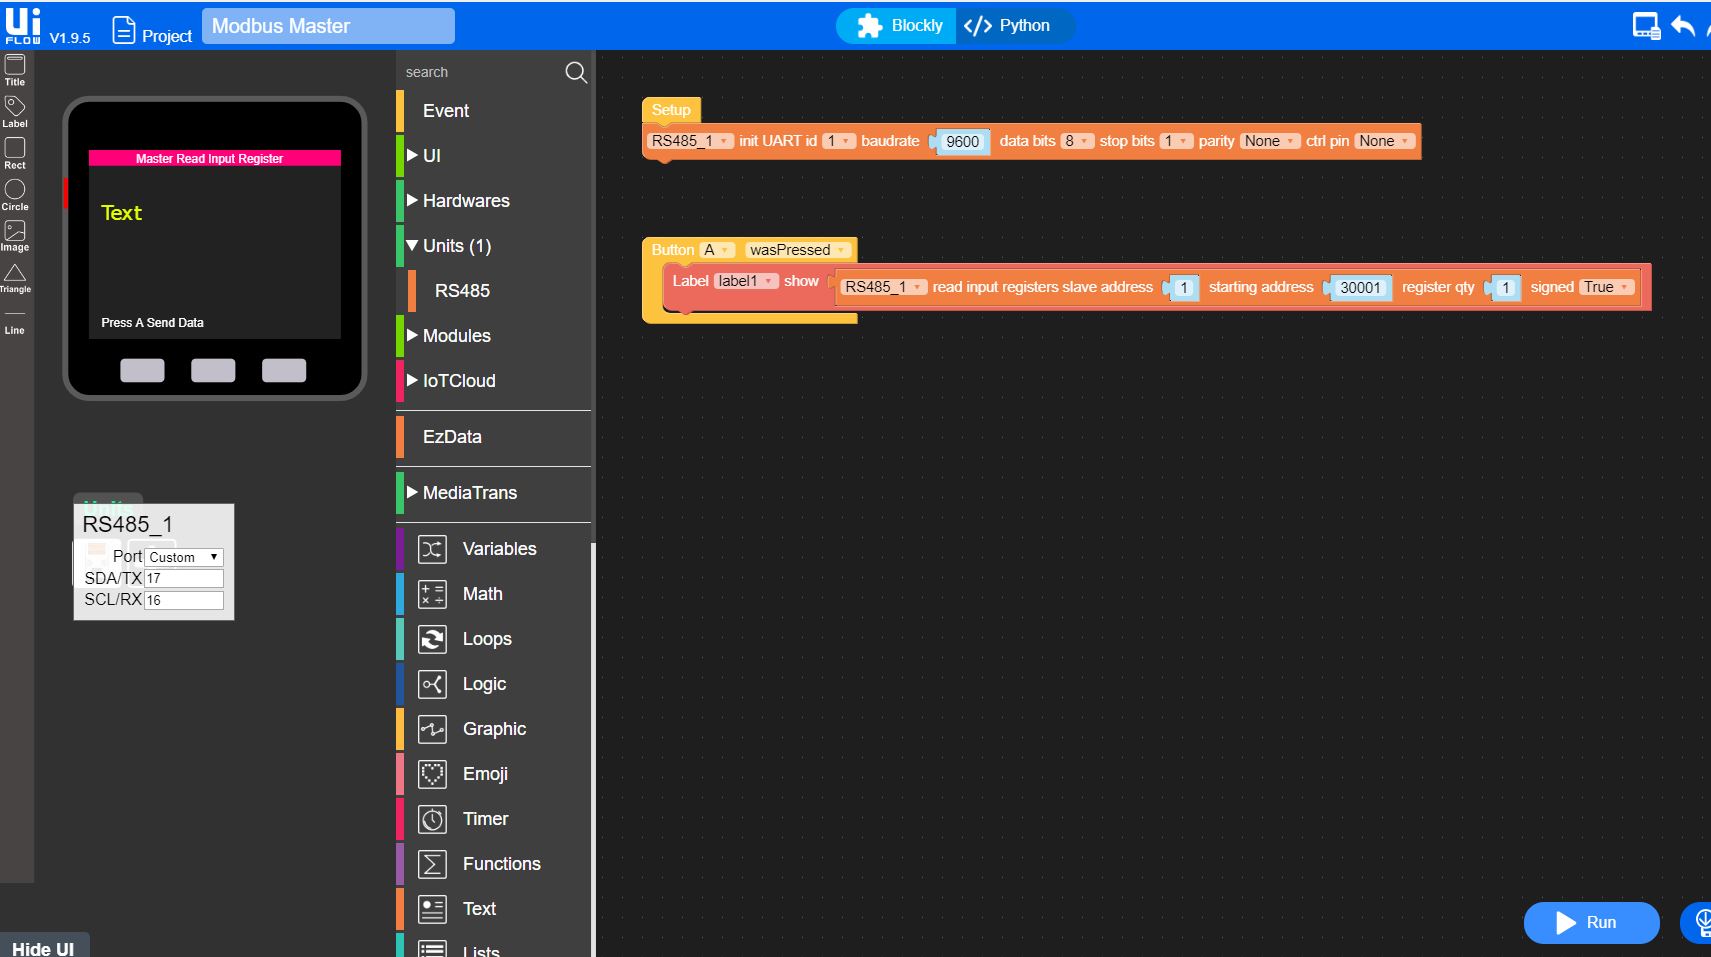Switch to Python code view
1711x957 pixels.
pos(1008,26)
